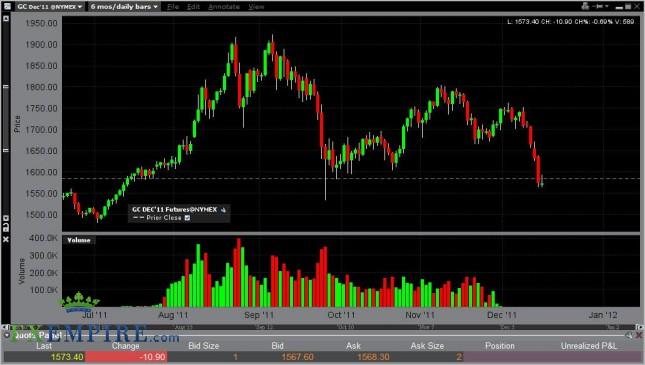Click the Position column header
This screenshot has width=645, height=365.
pyautogui.click(x=500, y=346)
